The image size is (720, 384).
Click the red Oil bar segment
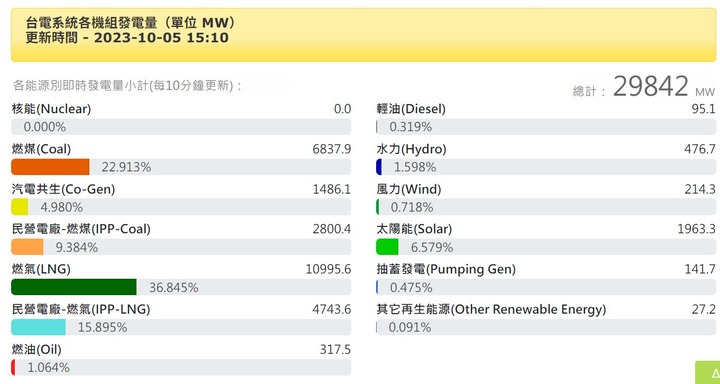pyautogui.click(x=13, y=367)
